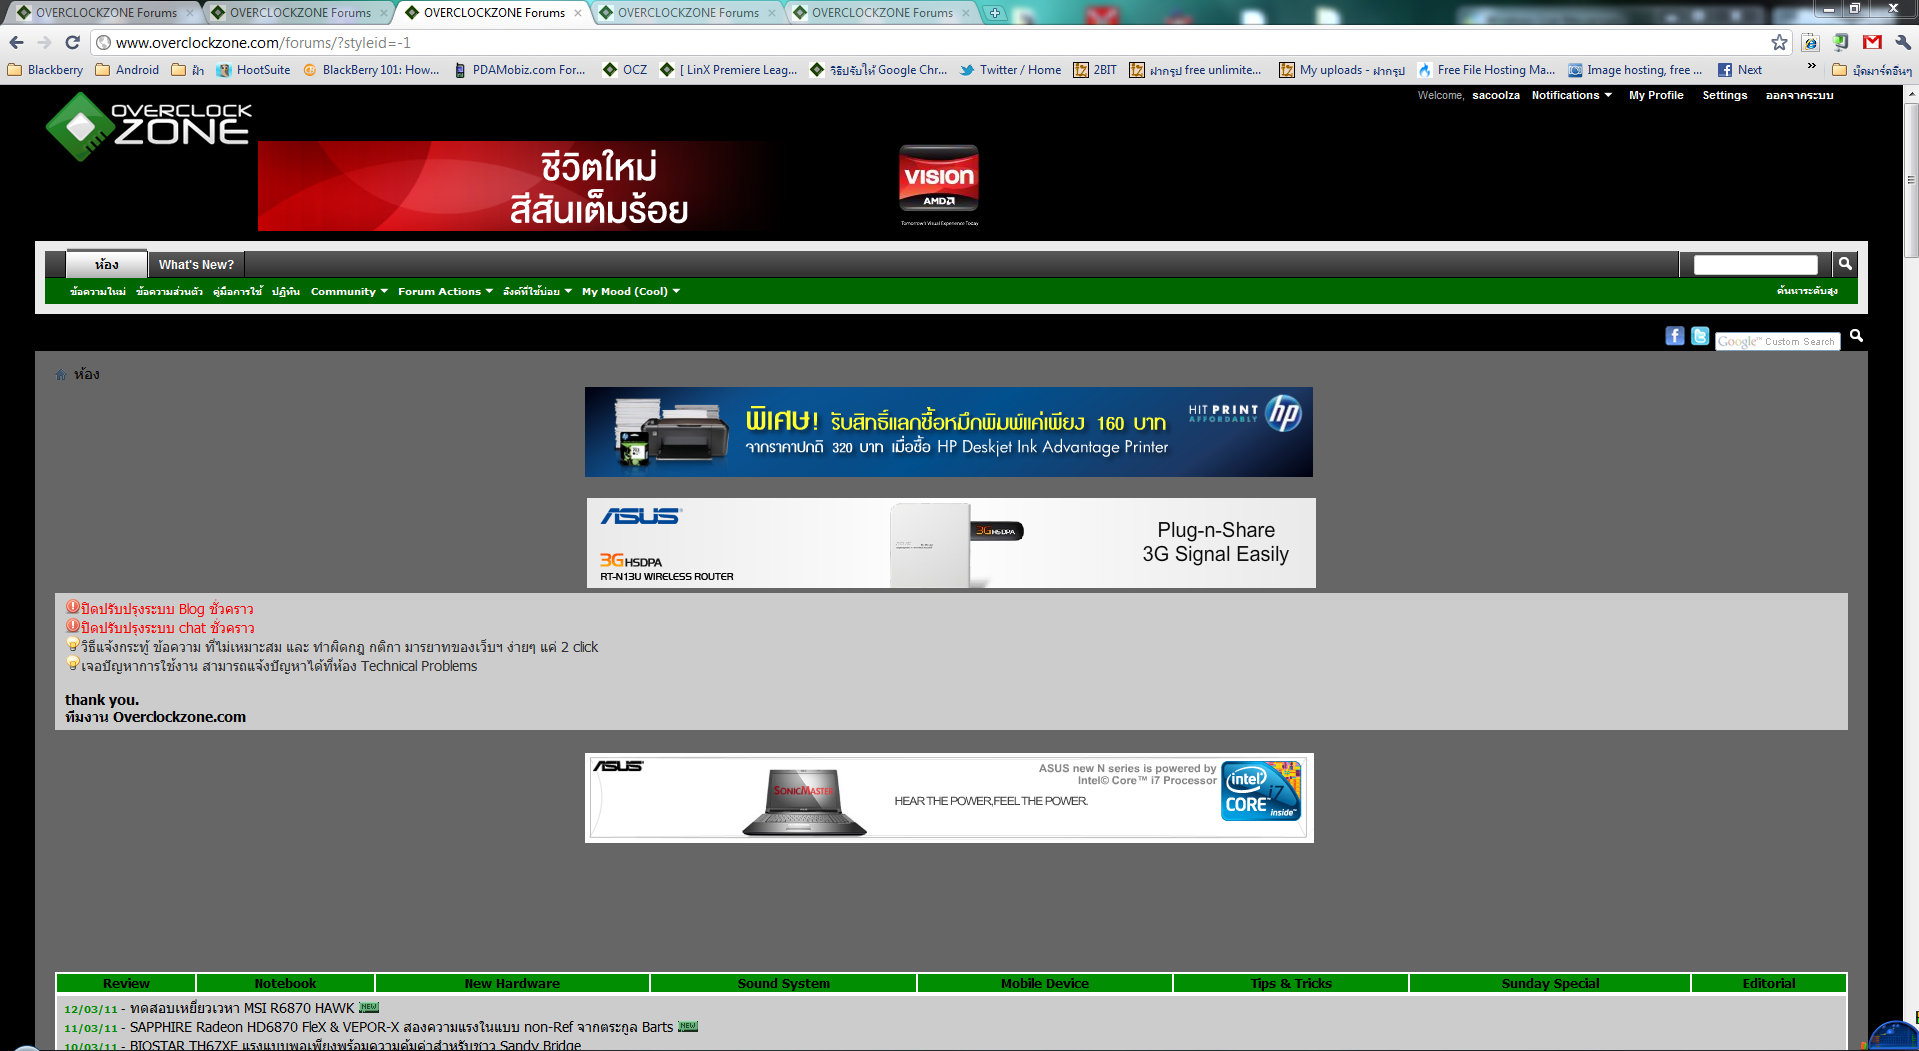Open the Forum Actions dropdown
This screenshot has width=1919, height=1051.
(x=445, y=292)
